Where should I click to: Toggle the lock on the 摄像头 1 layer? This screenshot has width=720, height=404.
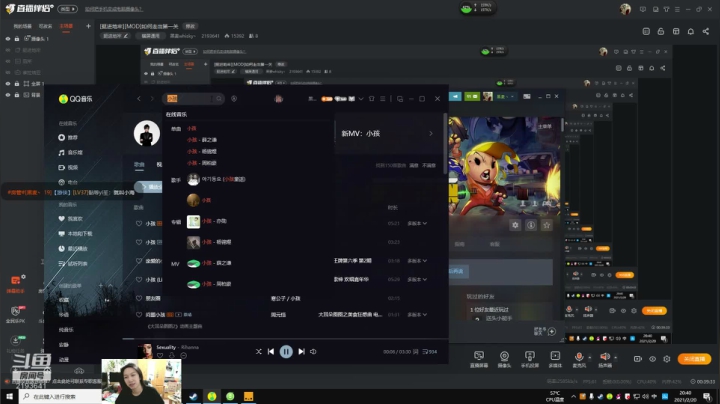(17, 39)
